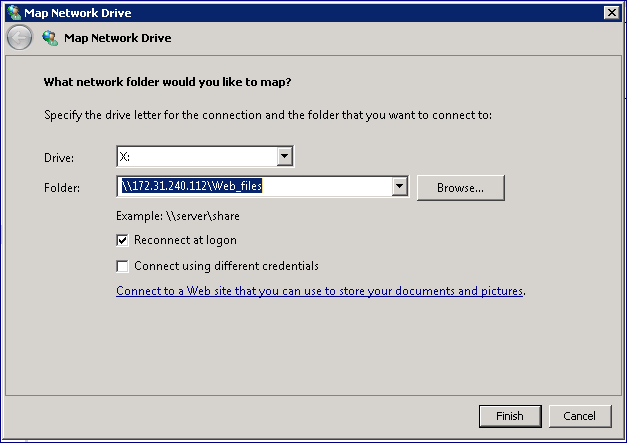627x443 pixels.
Task: Click the 'Drive:' field label
Action: click(x=59, y=158)
